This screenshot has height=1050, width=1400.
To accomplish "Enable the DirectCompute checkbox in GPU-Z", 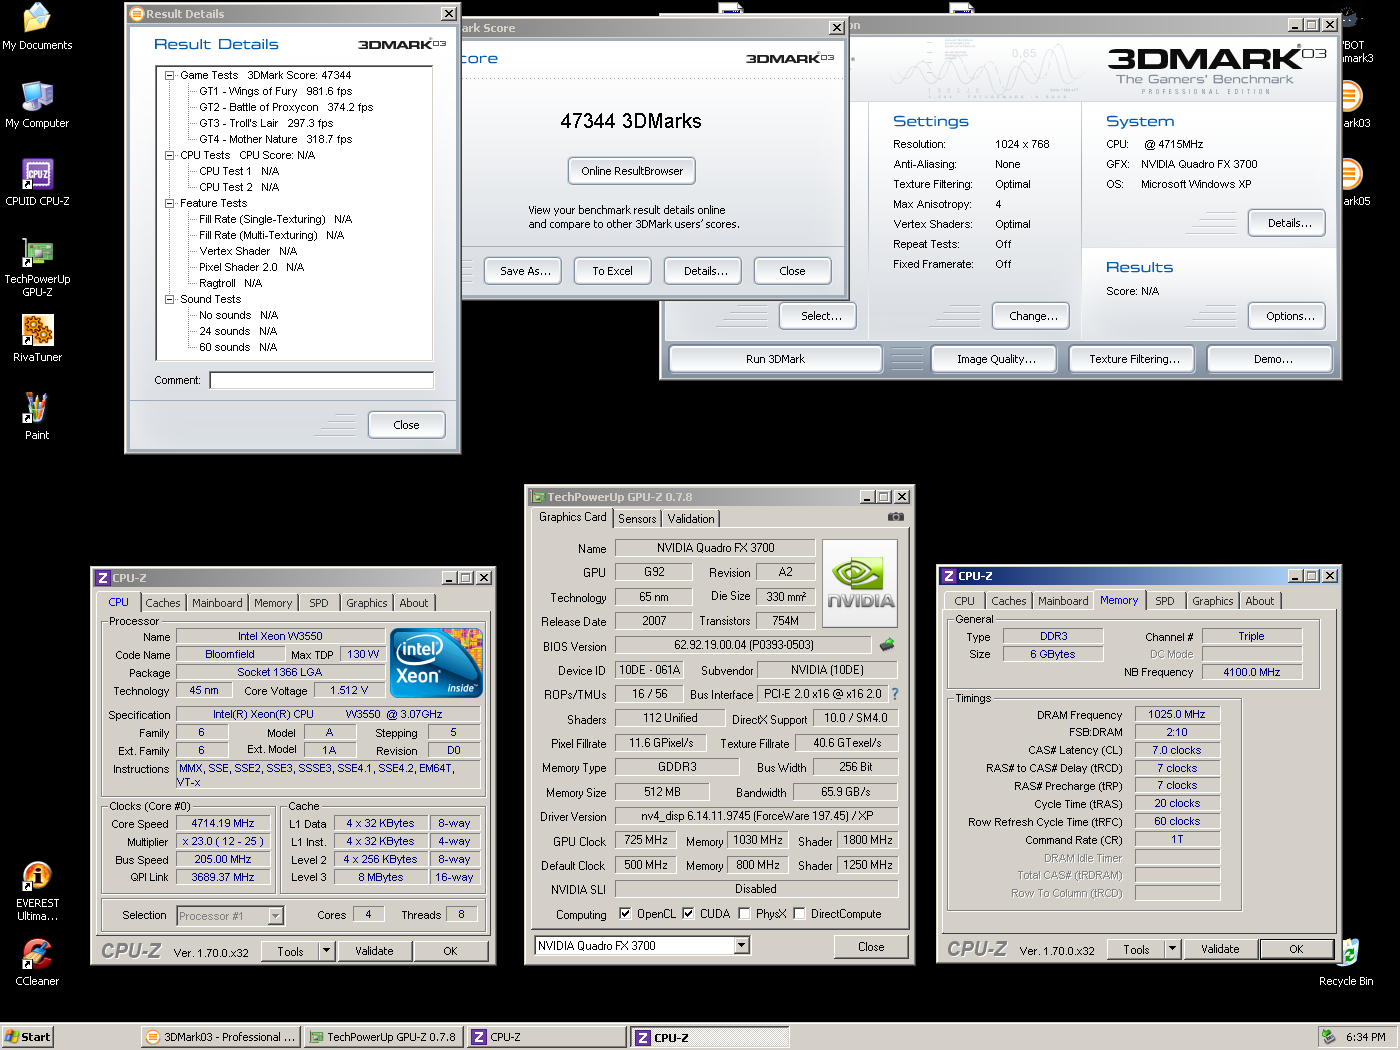I will [799, 914].
